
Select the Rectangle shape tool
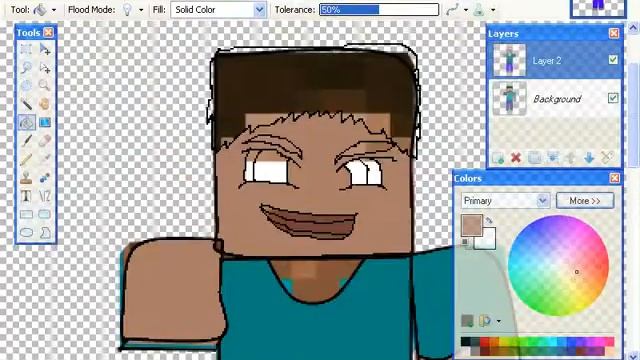pyautogui.click(x=27, y=214)
